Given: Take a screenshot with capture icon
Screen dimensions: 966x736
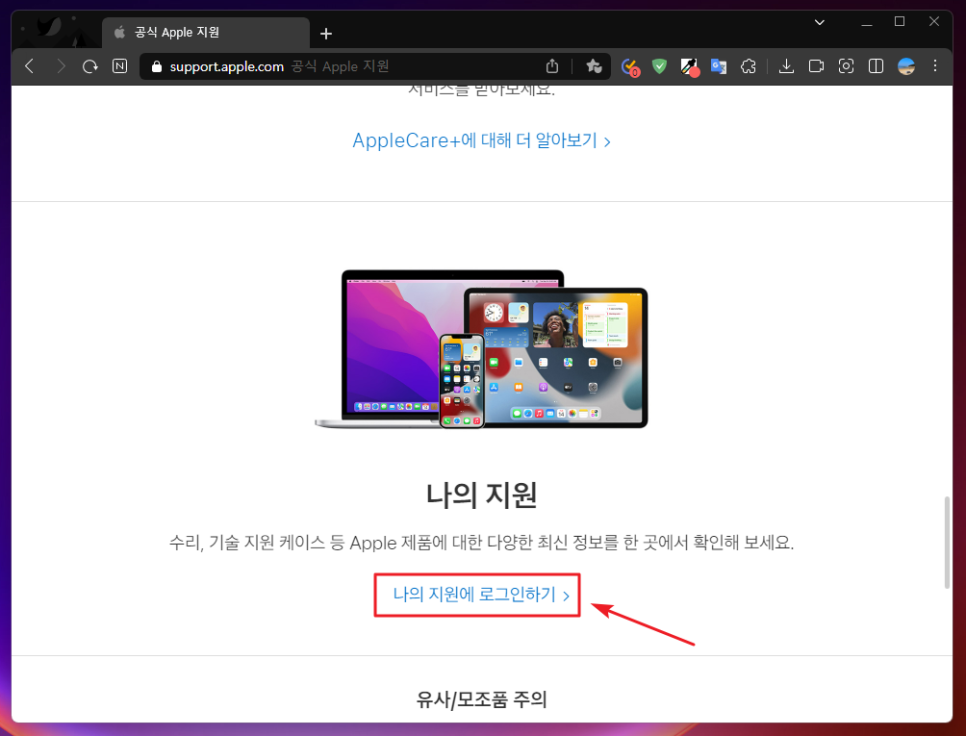Looking at the screenshot, I should tap(846, 66).
